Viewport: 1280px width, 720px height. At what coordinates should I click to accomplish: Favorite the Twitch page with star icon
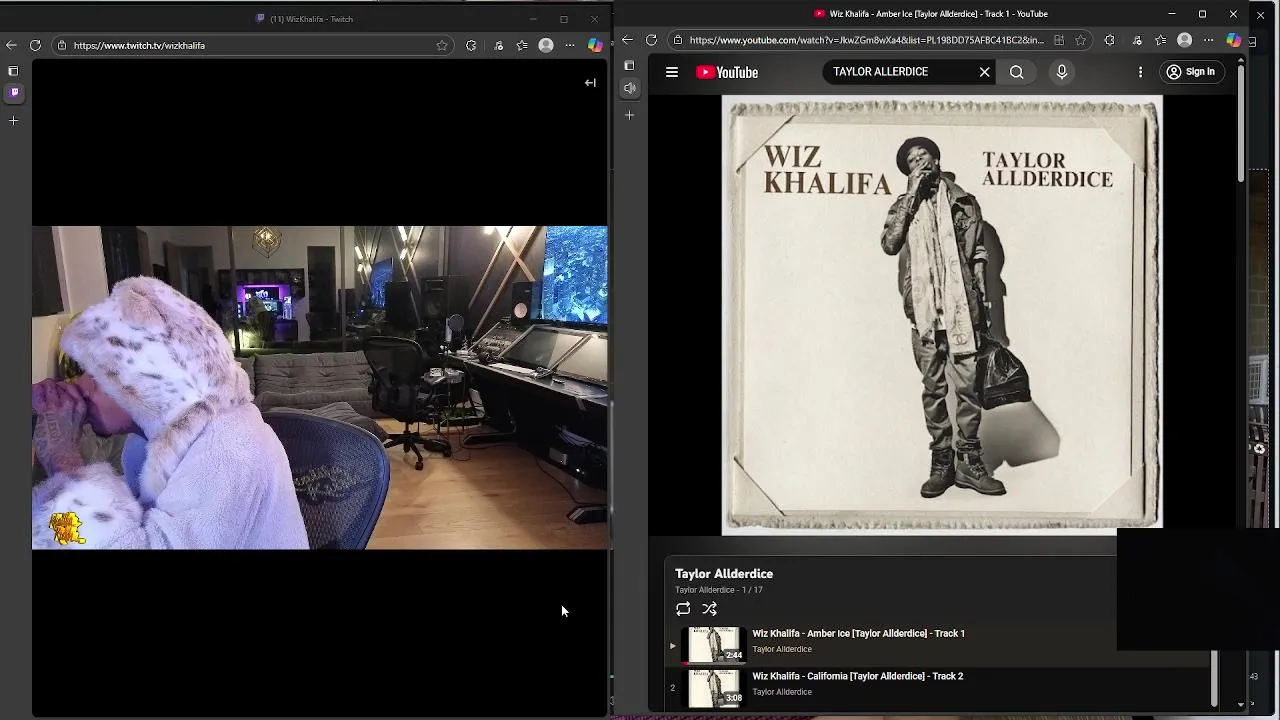[442, 45]
